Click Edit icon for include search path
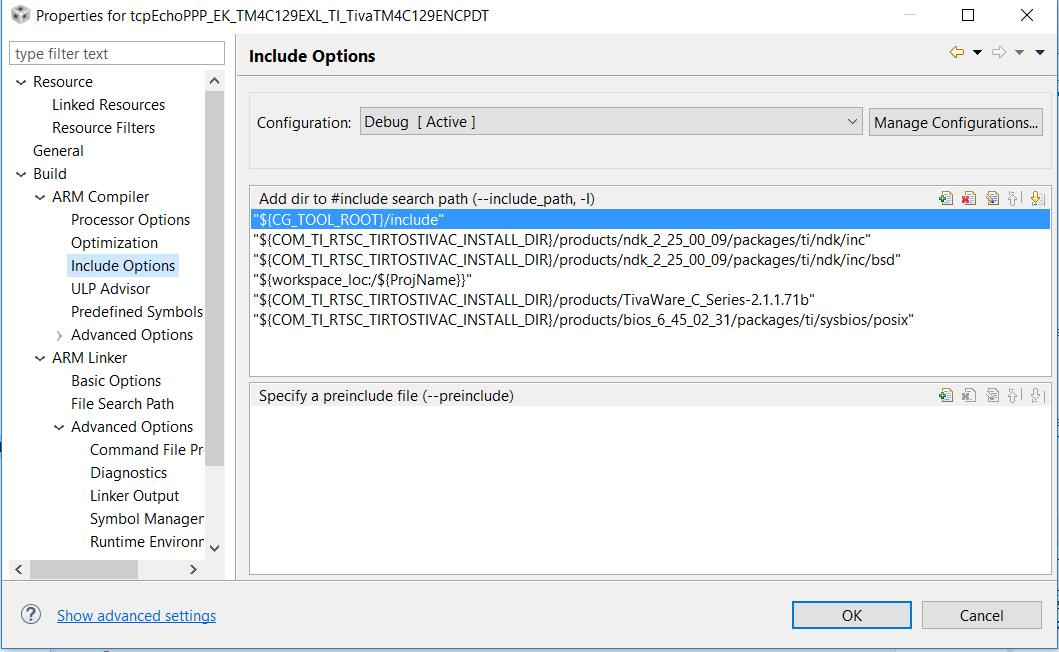 click(992, 198)
